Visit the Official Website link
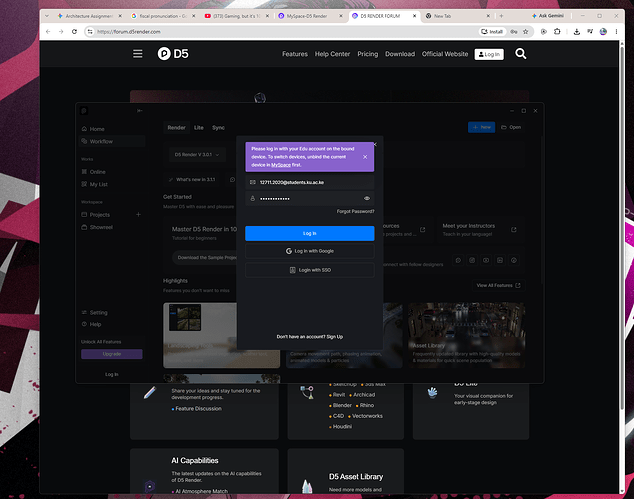This screenshot has width=634, height=499. tap(445, 54)
